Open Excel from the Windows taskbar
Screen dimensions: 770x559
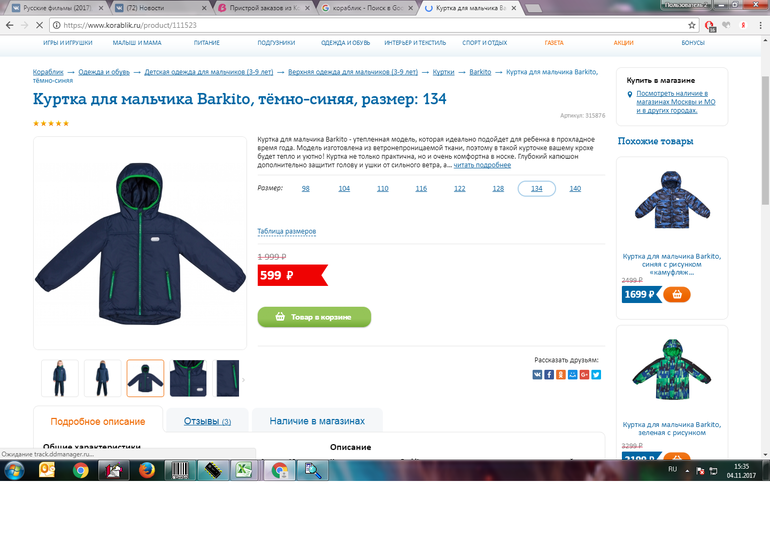(x=243, y=470)
